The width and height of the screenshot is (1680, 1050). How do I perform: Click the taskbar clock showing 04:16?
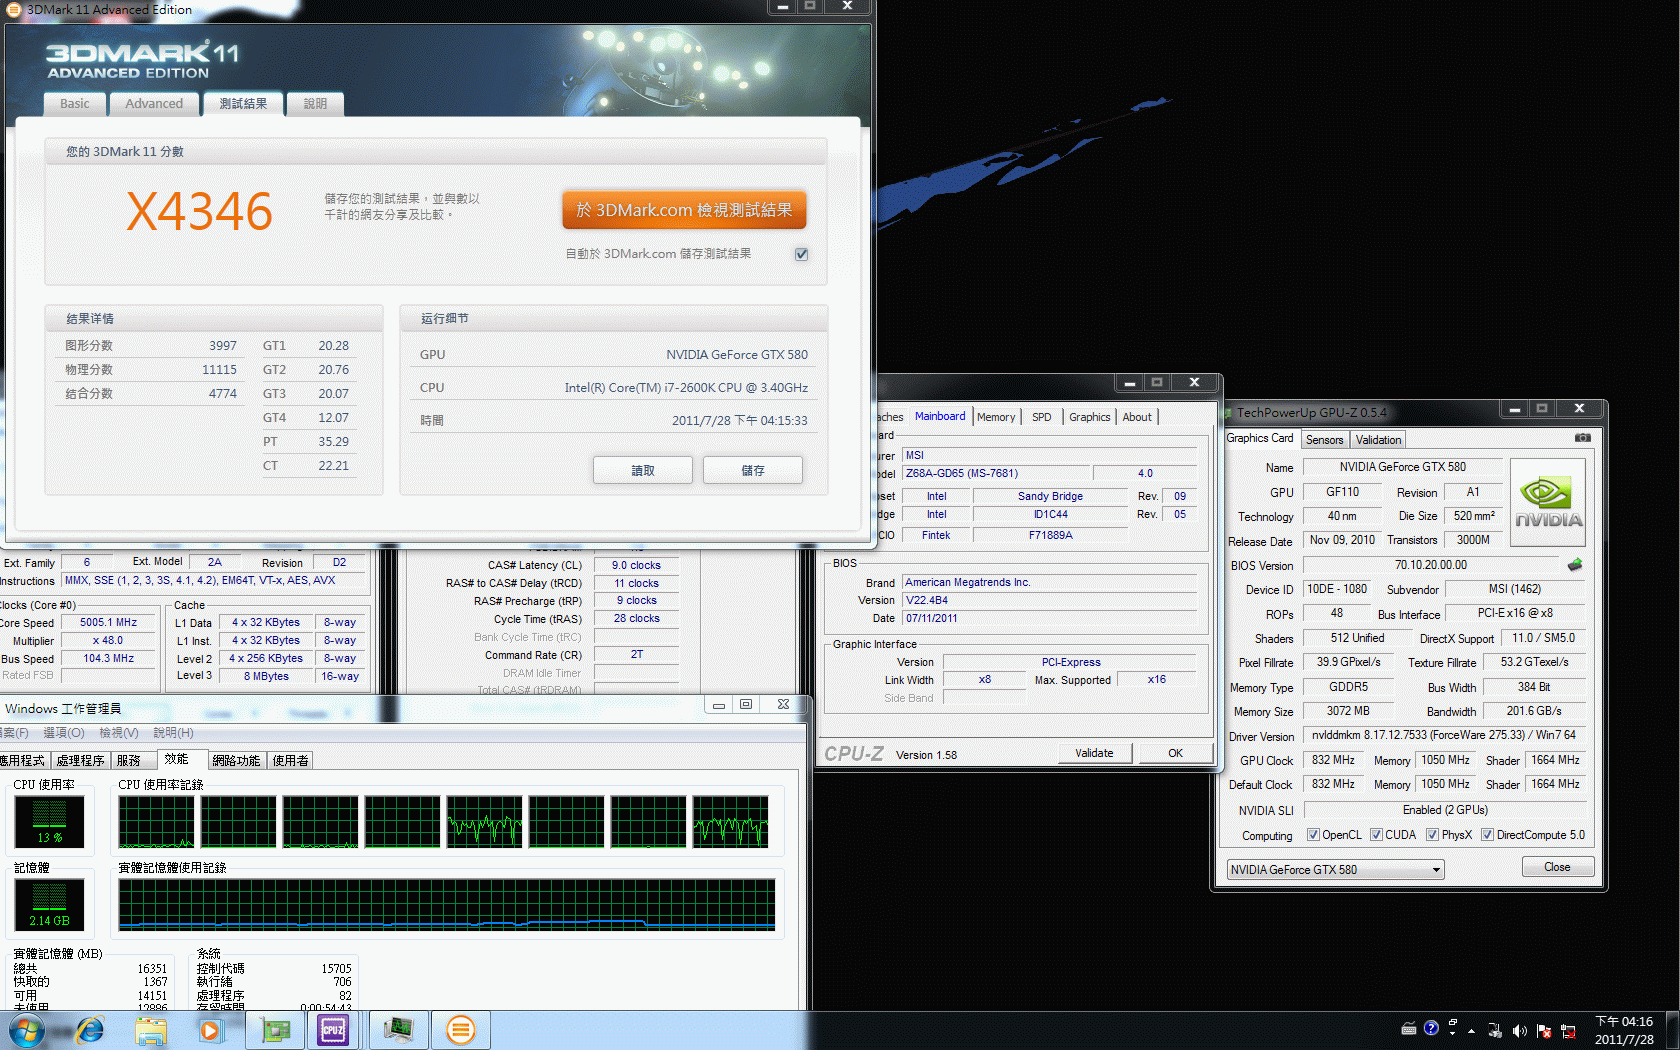tap(1624, 1030)
